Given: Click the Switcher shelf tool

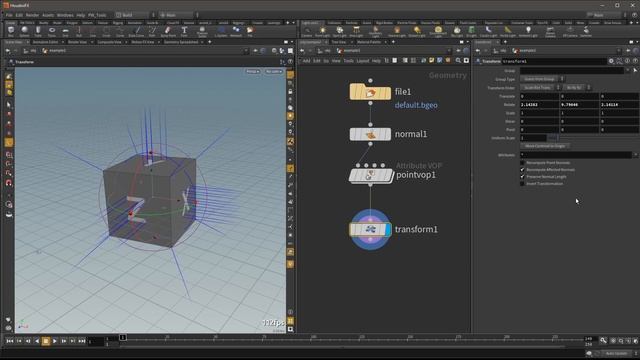Looking at the screenshot, I should tap(586, 31).
